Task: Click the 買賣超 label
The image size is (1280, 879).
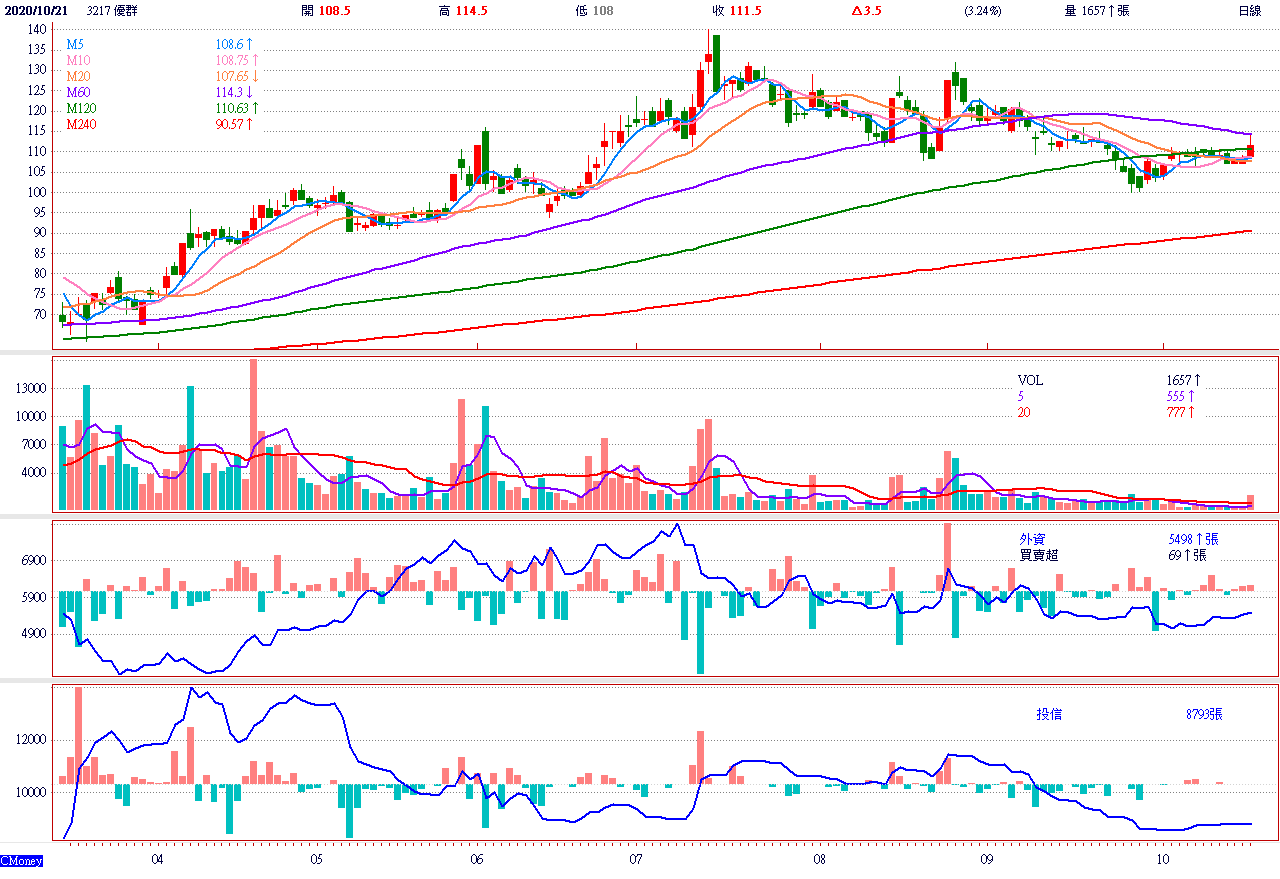Action: (1038, 555)
